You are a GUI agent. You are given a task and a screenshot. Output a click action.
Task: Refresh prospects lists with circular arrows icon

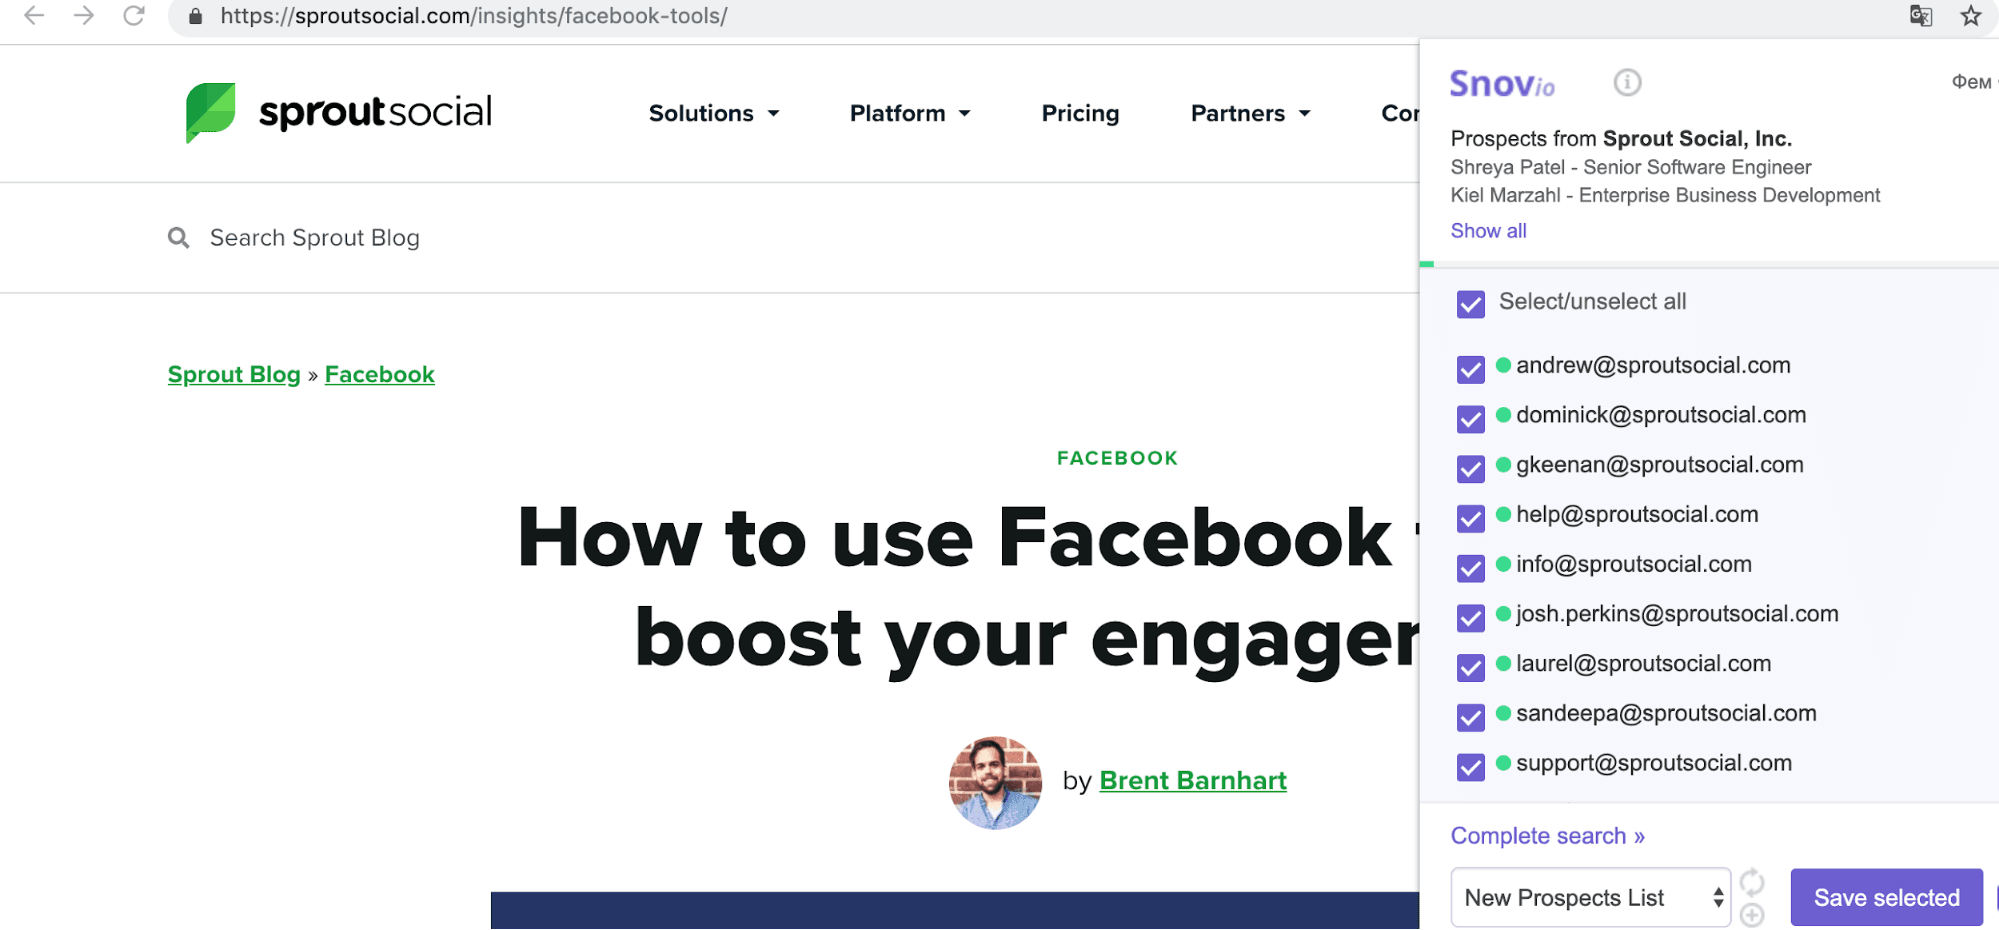point(1752,882)
